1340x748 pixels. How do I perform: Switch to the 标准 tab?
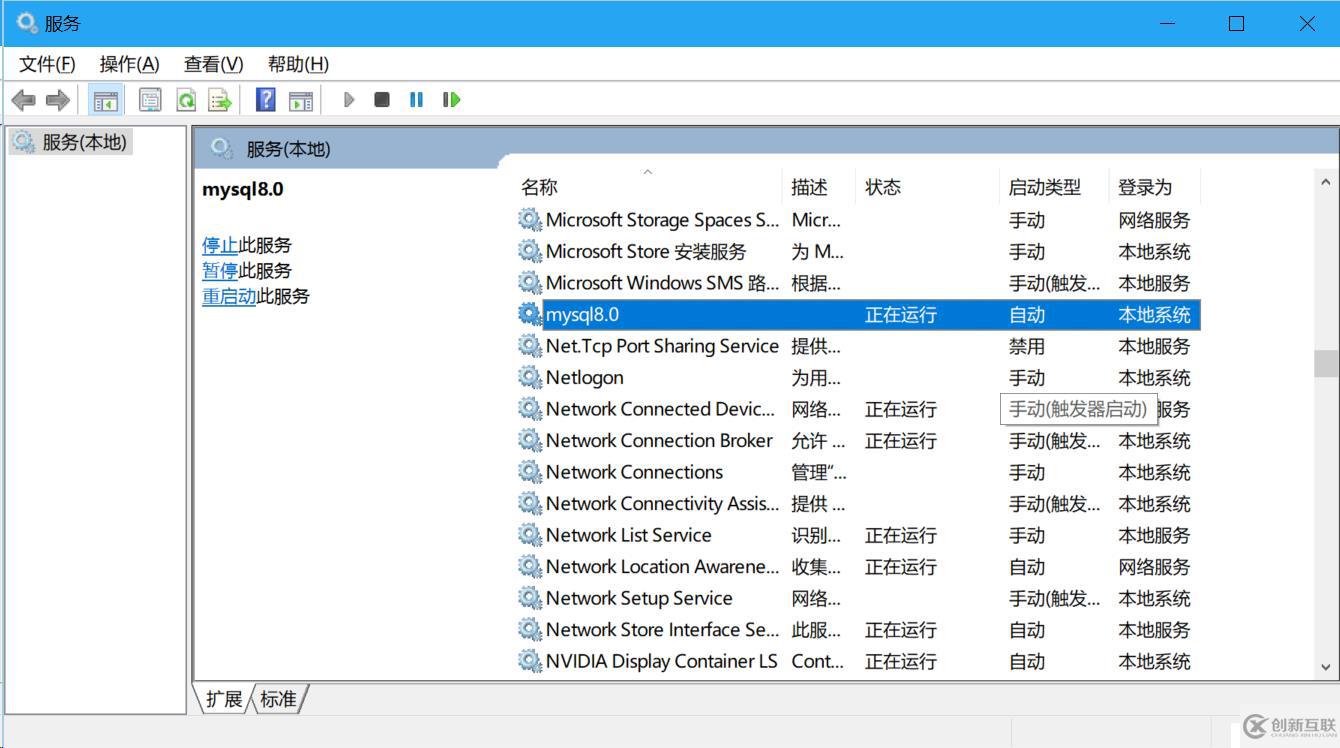tap(278, 699)
